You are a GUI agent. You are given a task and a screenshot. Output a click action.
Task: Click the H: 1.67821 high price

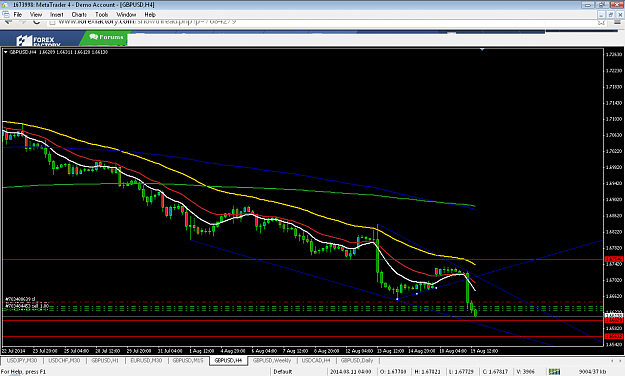(427, 372)
